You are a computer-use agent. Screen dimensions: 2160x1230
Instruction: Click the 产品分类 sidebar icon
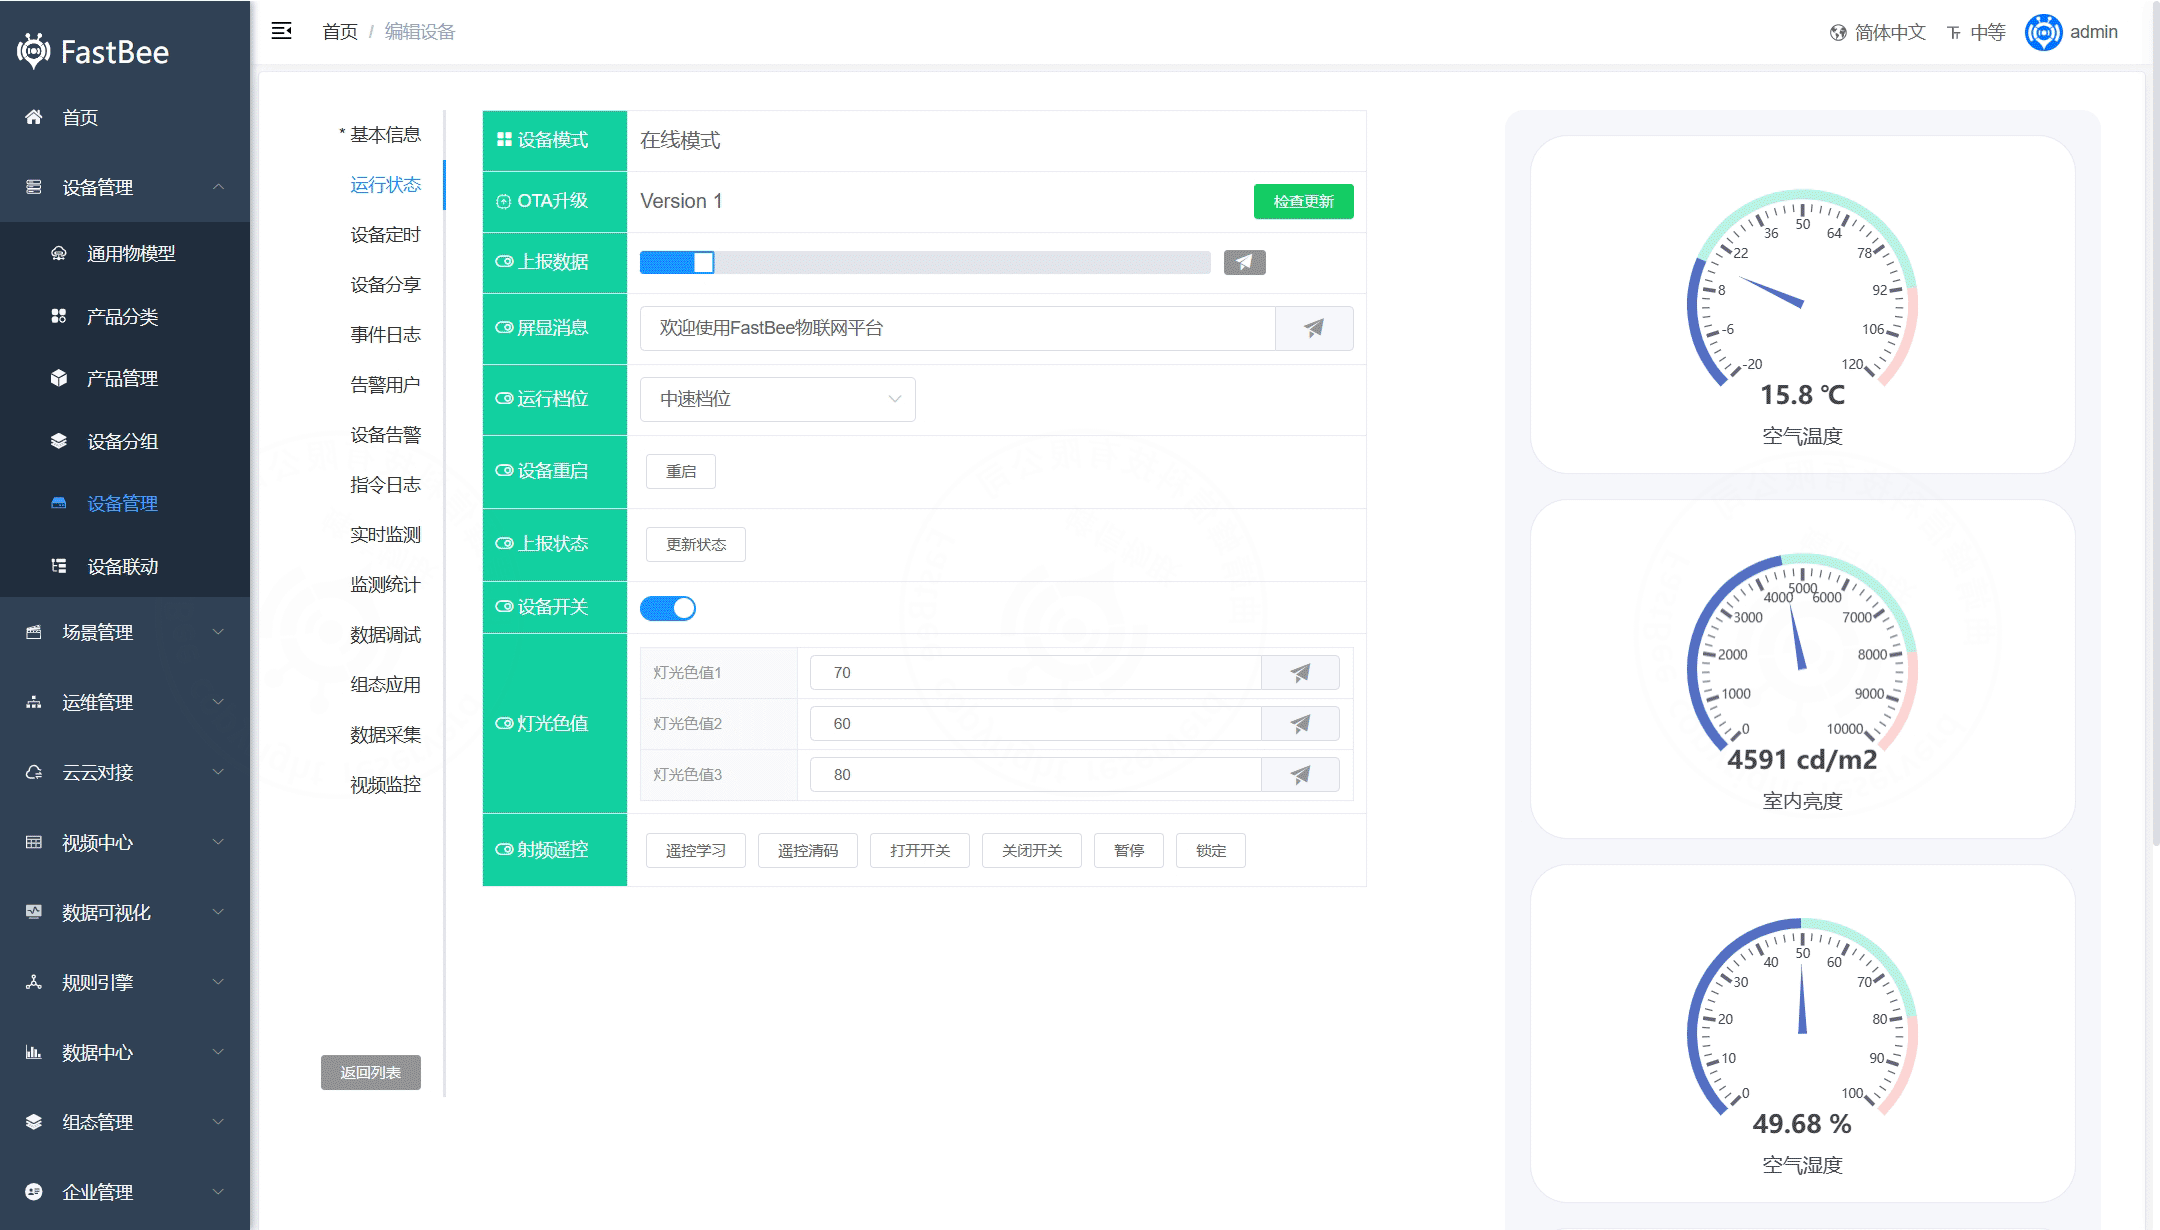click(x=59, y=316)
